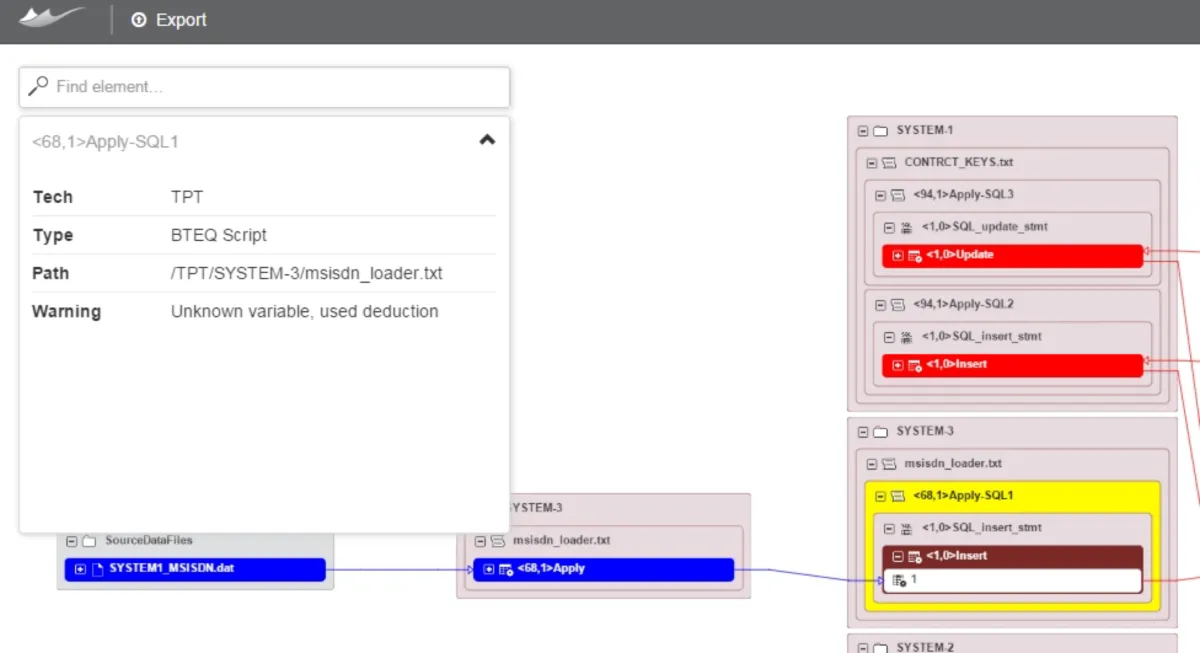Viewport: 1200px width, 653px height.
Task: Collapse the dark red <1,0>Insert node
Action: click(x=898, y=556)
